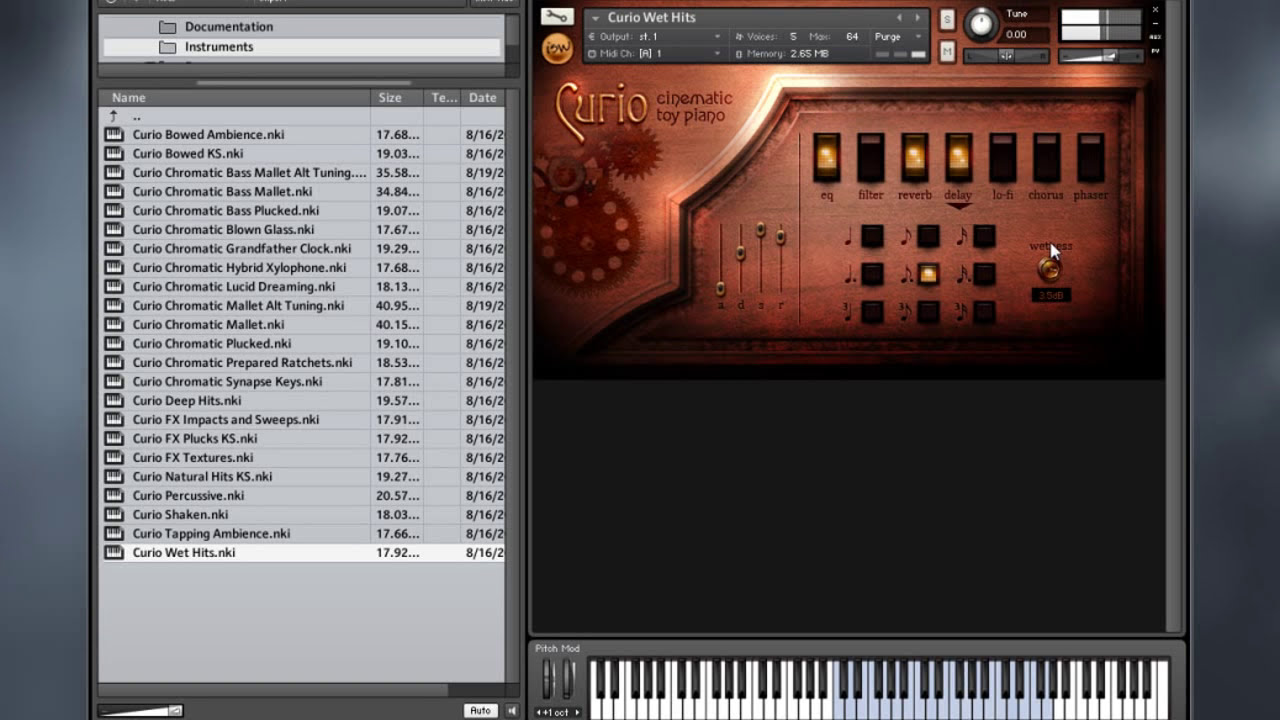Image resolution: width=1280 pixels, height=720 pixels.
Task: Show the eq settings via its label
Action: click(827, 195)
